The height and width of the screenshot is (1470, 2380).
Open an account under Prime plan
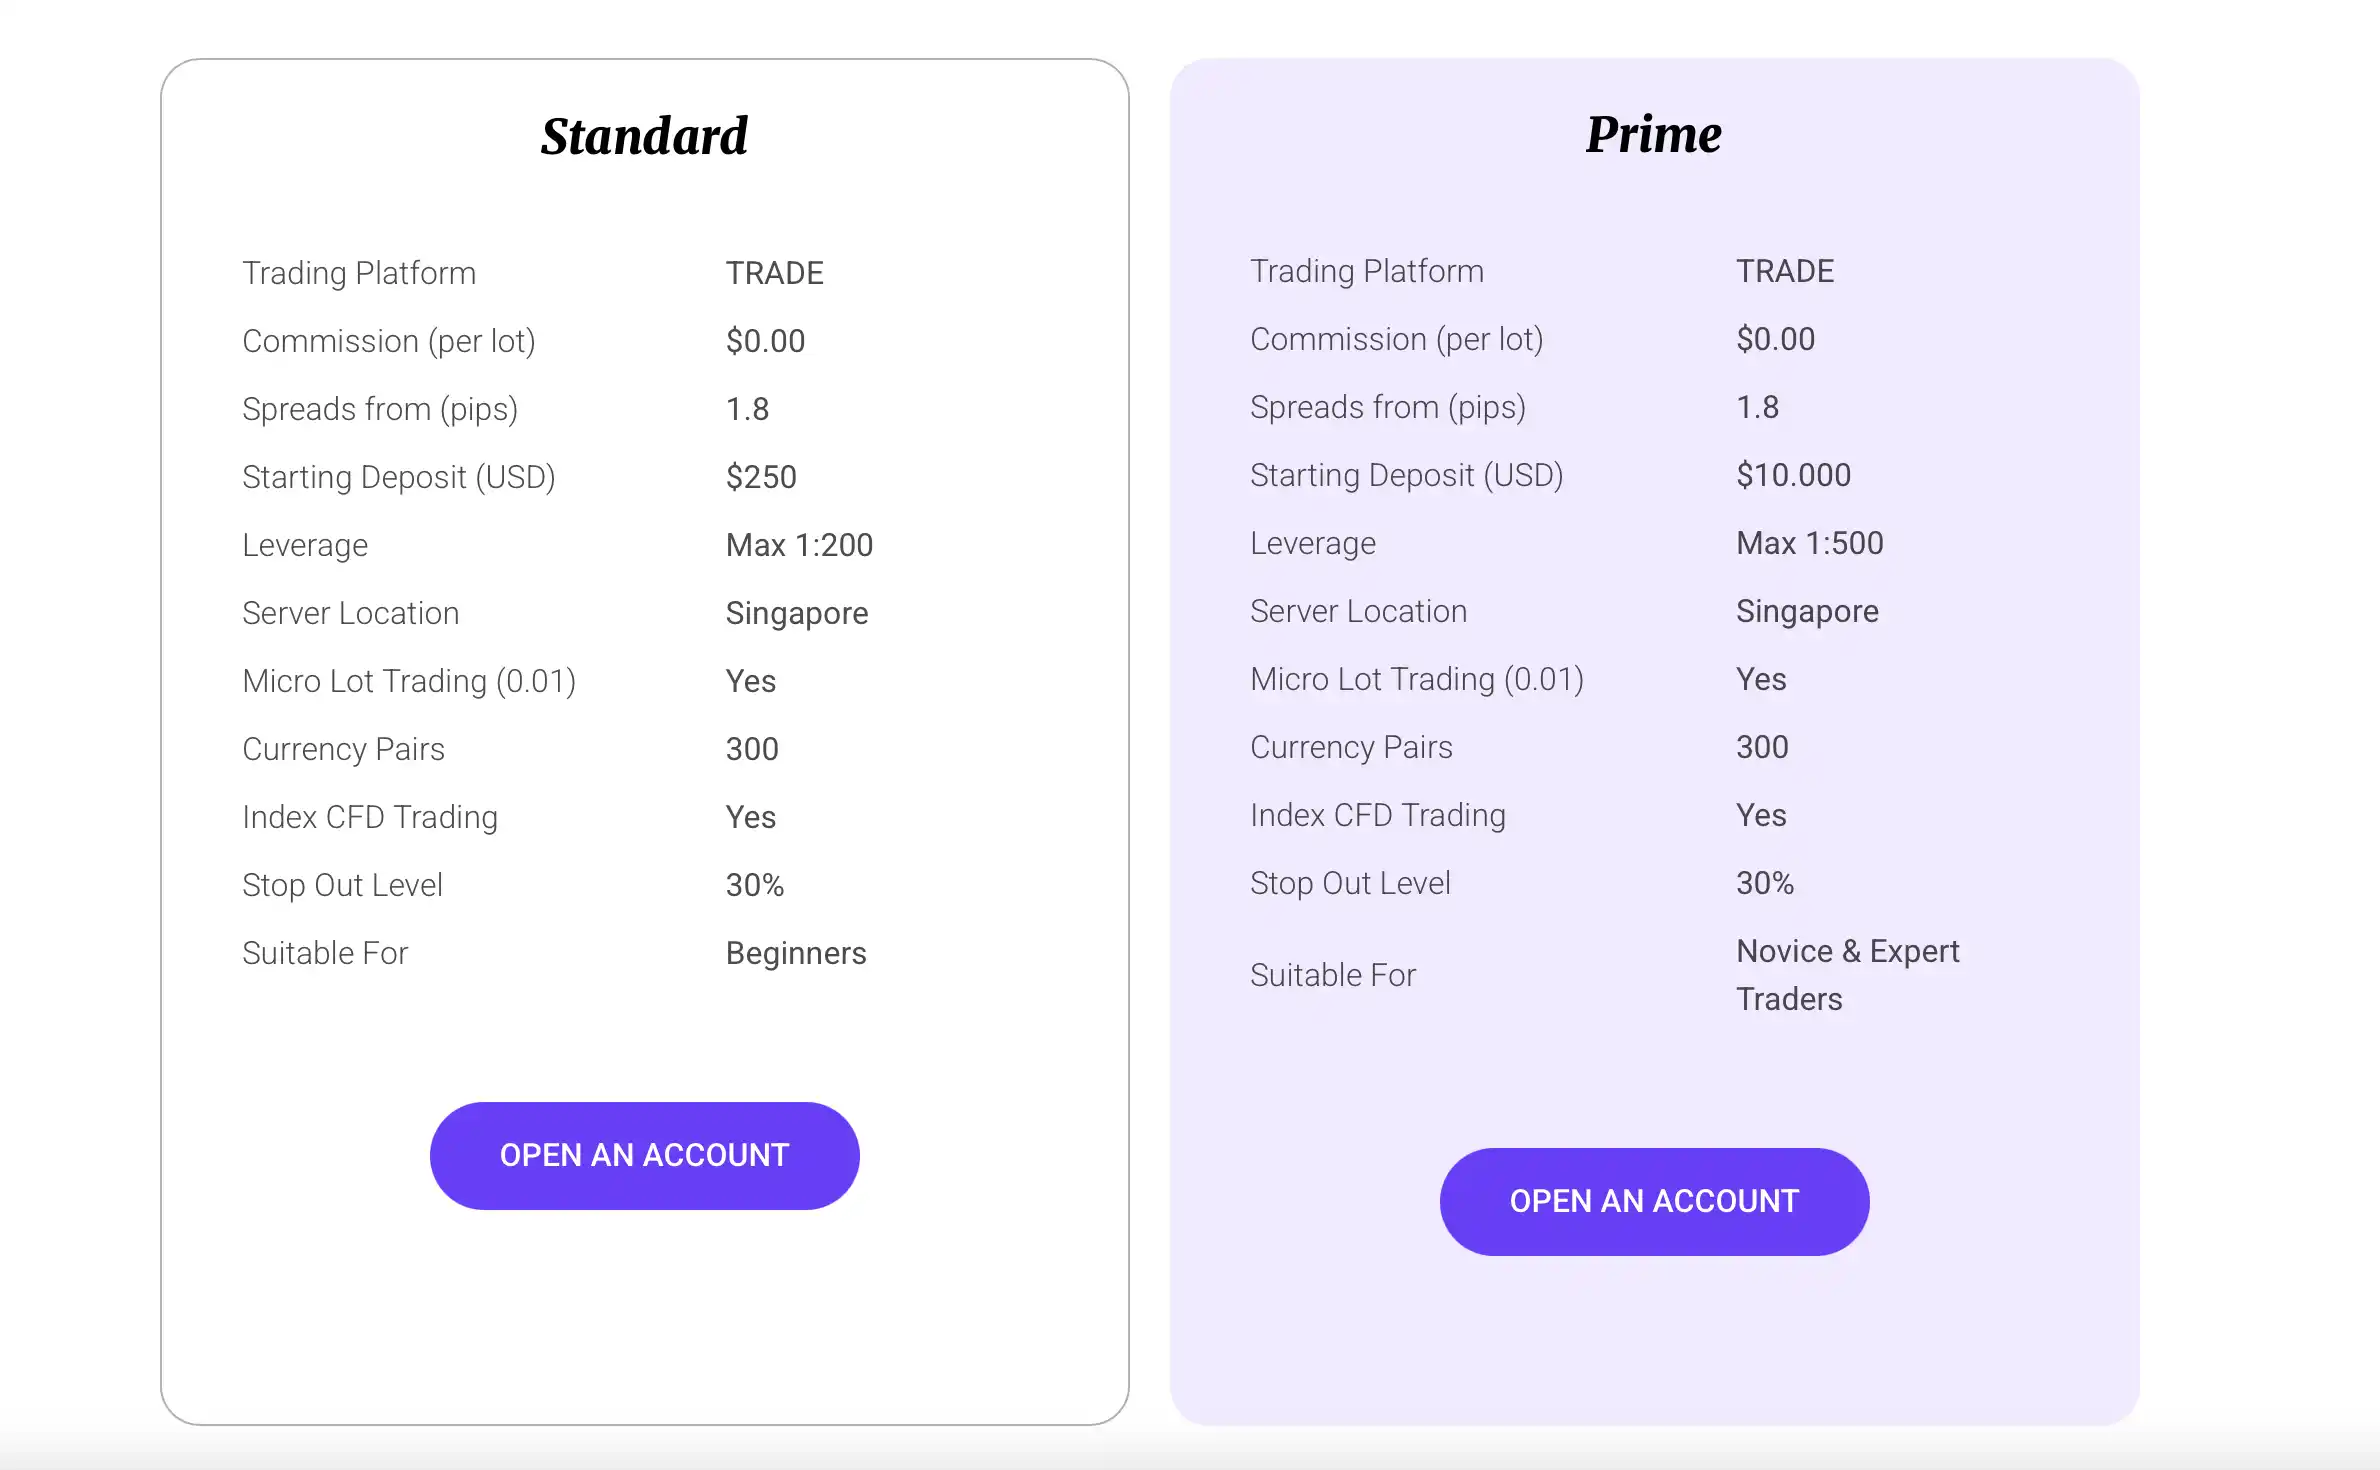click(1654, 1201)
